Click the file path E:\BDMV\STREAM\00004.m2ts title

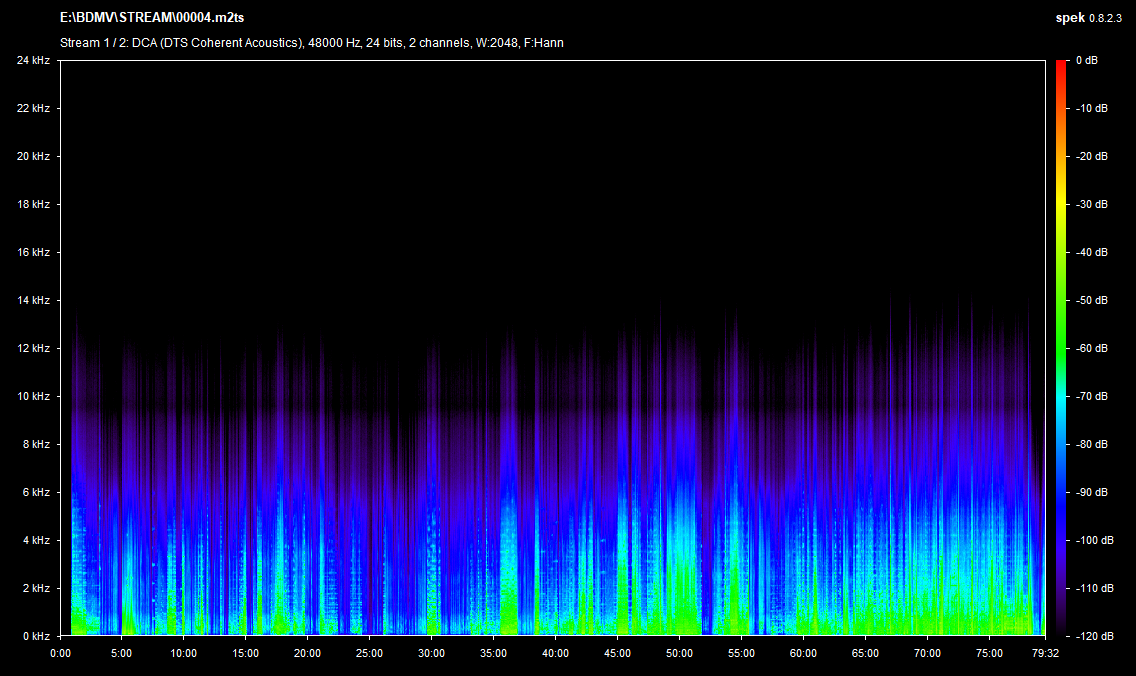[152, 18]
